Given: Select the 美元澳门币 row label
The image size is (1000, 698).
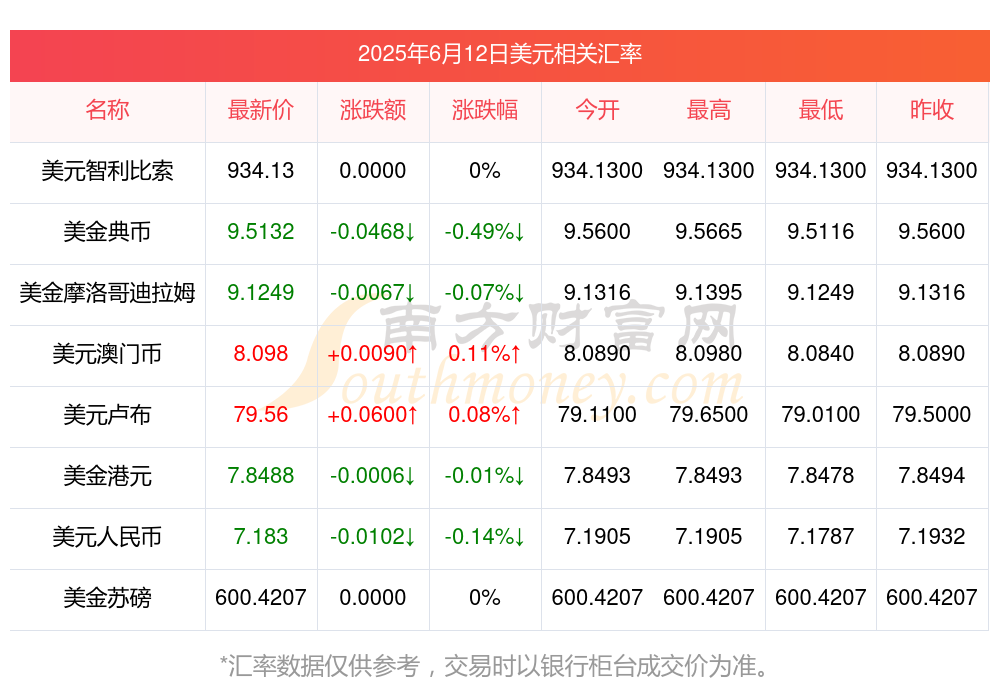Looking at the screenshot, I should point(107,354).
